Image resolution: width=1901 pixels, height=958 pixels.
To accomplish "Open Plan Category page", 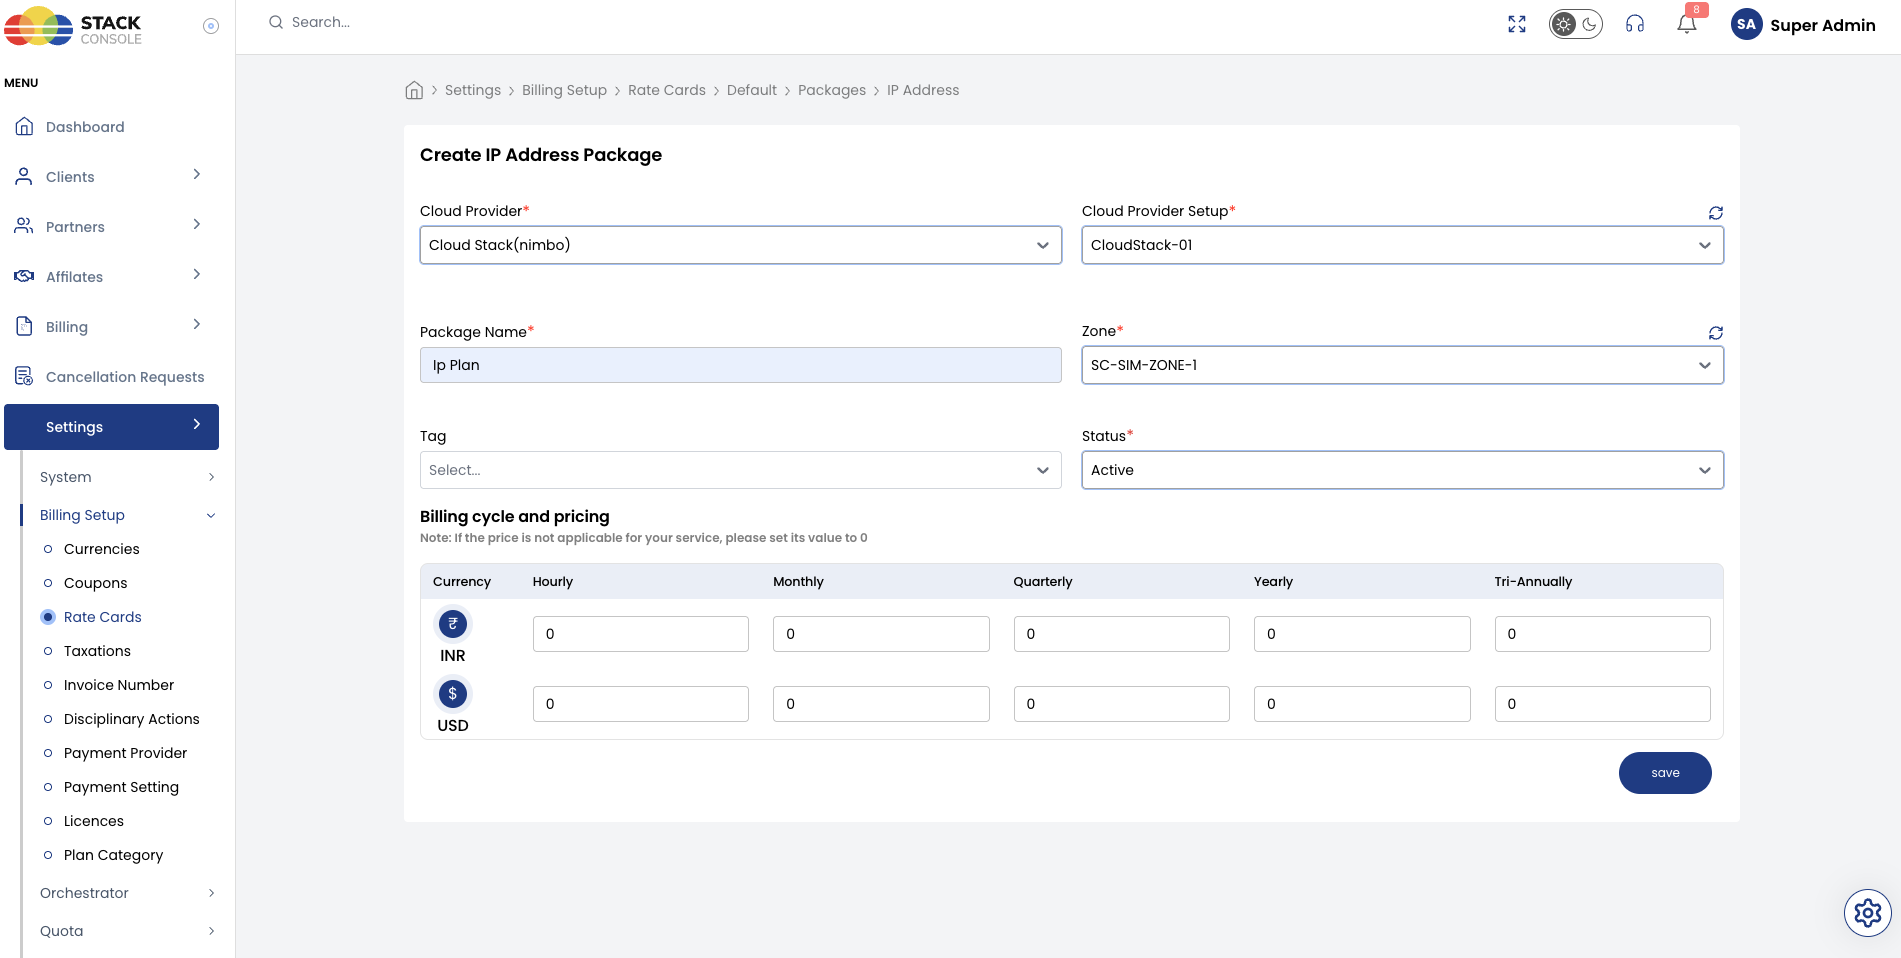I will point(113,855).
